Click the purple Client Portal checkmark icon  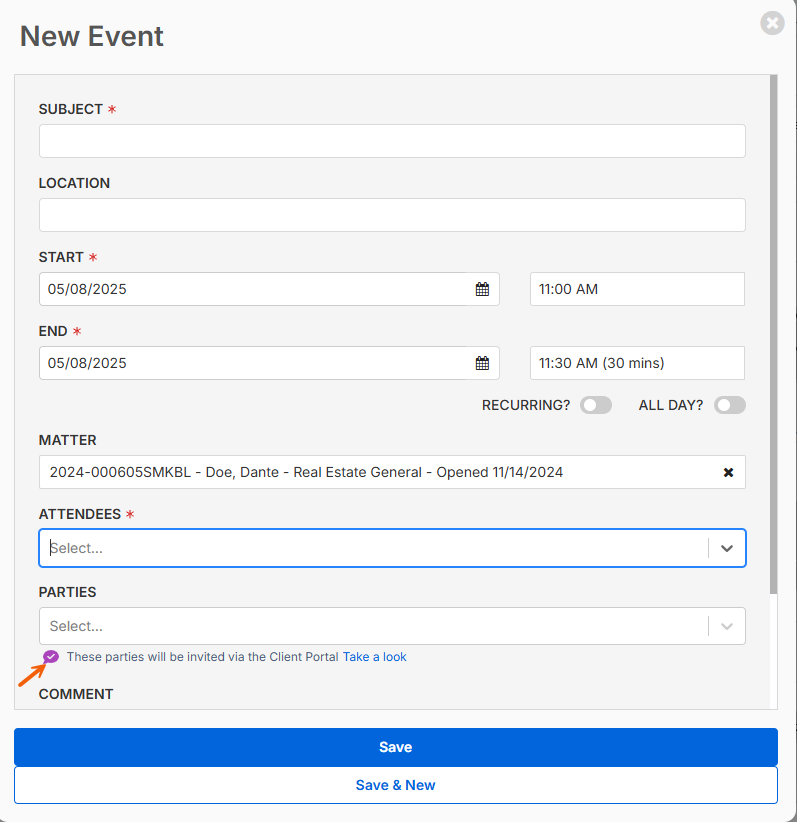(51, 656)
